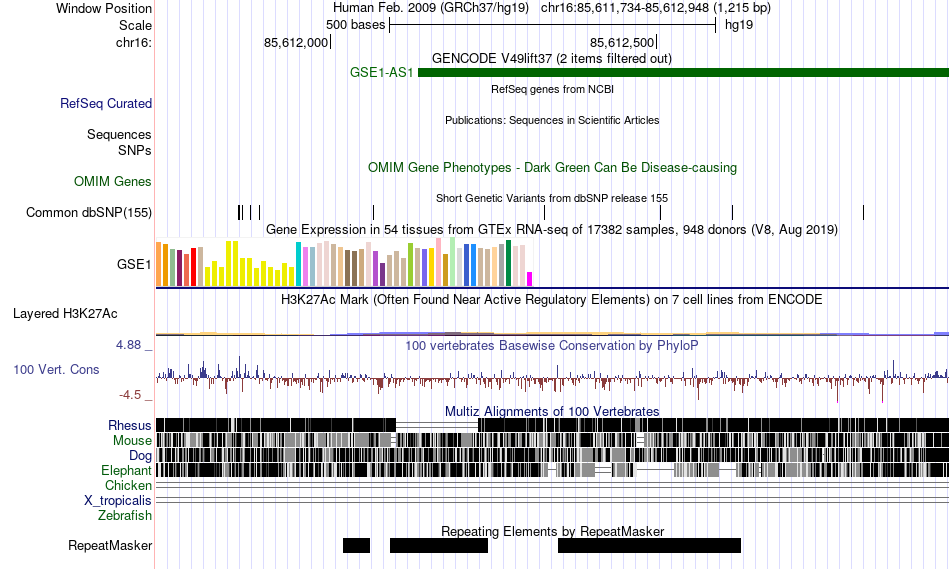The image size is (950, 569).
Task: Click the GSE1-AS1 green gene bar
Action: pyautogui.click(x=683, y=73)
